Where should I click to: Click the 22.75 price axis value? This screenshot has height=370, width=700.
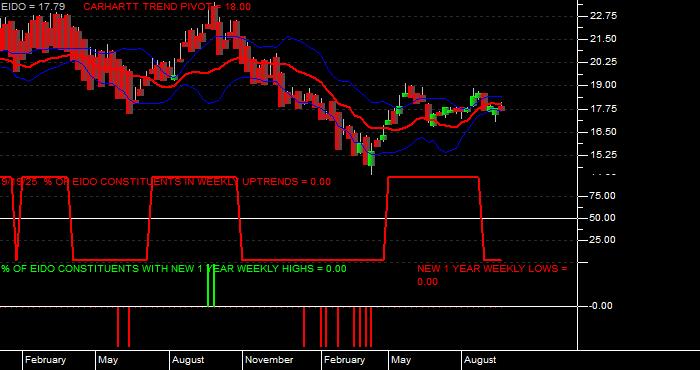tap(603, 16)
